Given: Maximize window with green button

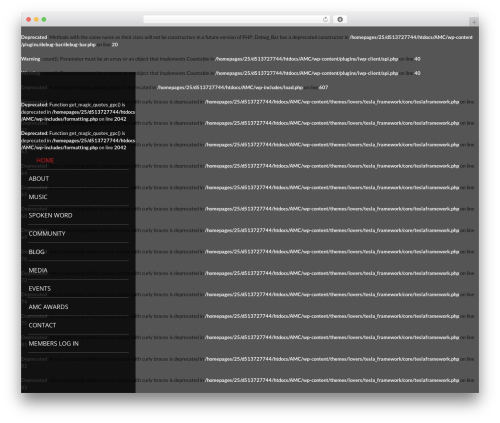Looking at the screenshot, I should [x=44, y=19].
